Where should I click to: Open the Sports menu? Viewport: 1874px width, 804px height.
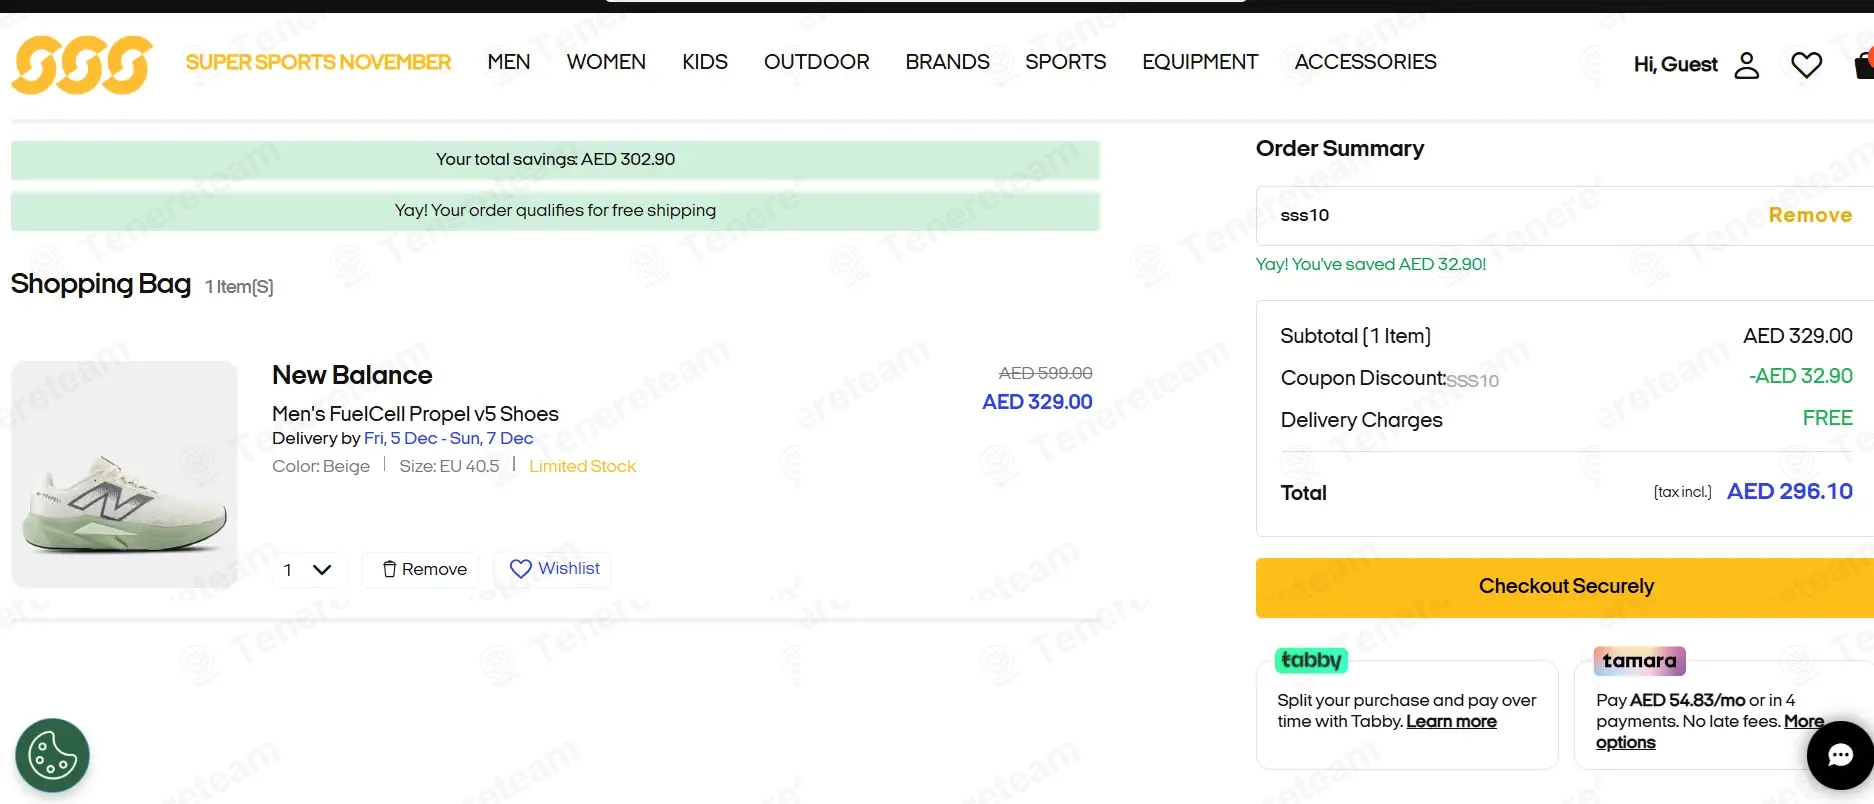pyautogui.click(x=1066, y=62)
